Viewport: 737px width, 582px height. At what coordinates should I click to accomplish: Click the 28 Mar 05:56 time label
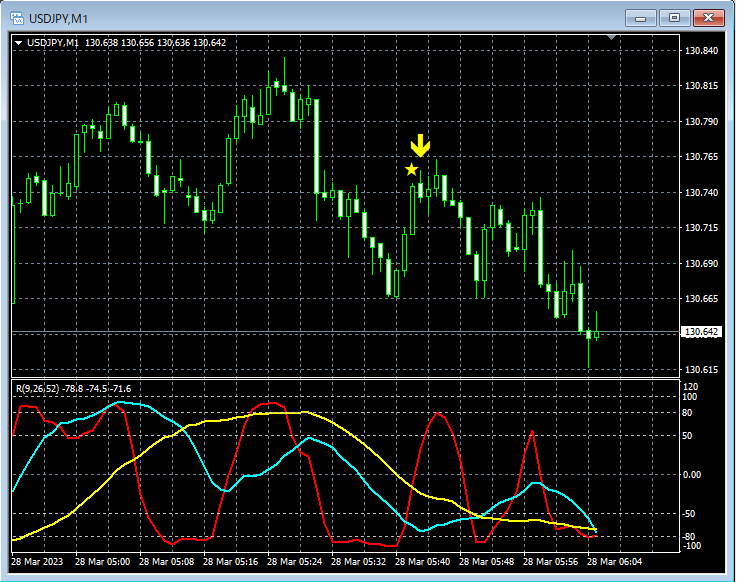[x=550, y=562]
